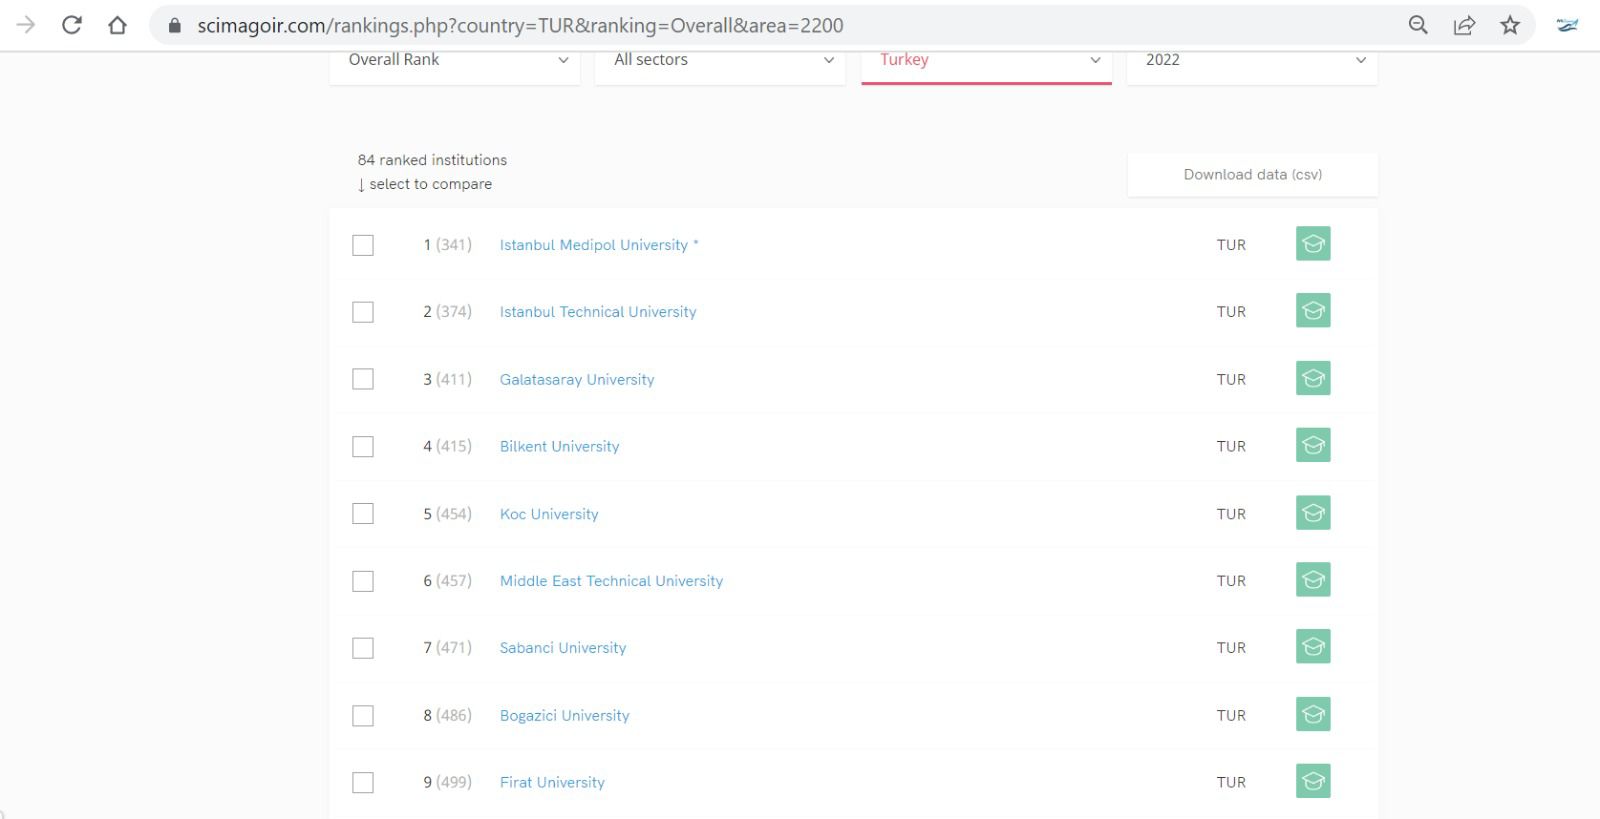Image resolution: width=1600 pixels, height=819 pixels.
Task: Click rank text '2 (374)'
Action: click(x=447, y=312)
